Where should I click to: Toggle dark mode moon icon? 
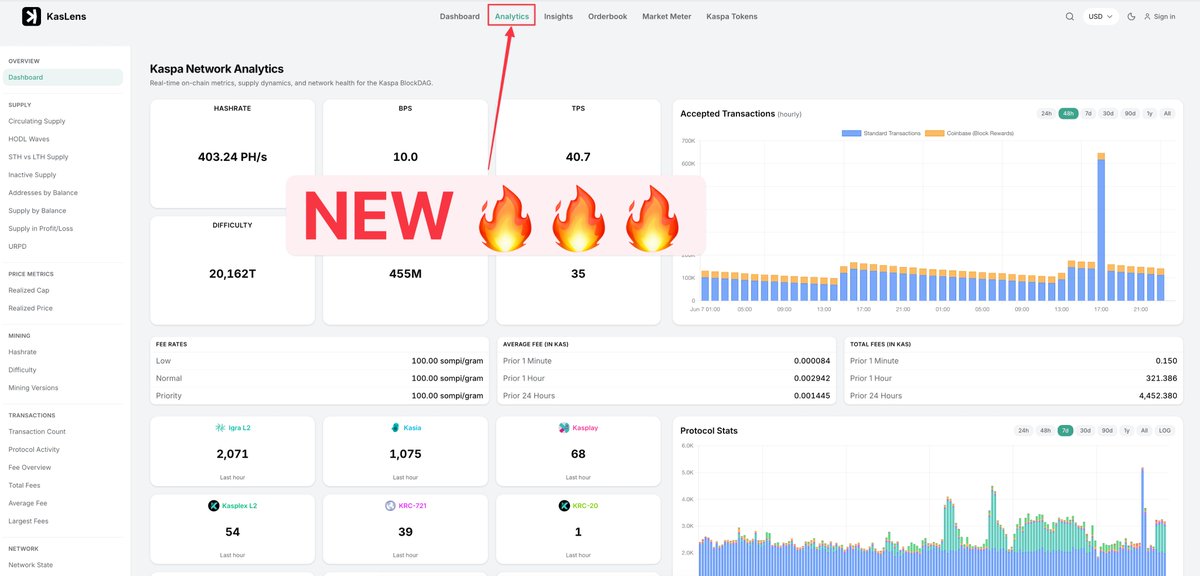(x=1131, y=16)
